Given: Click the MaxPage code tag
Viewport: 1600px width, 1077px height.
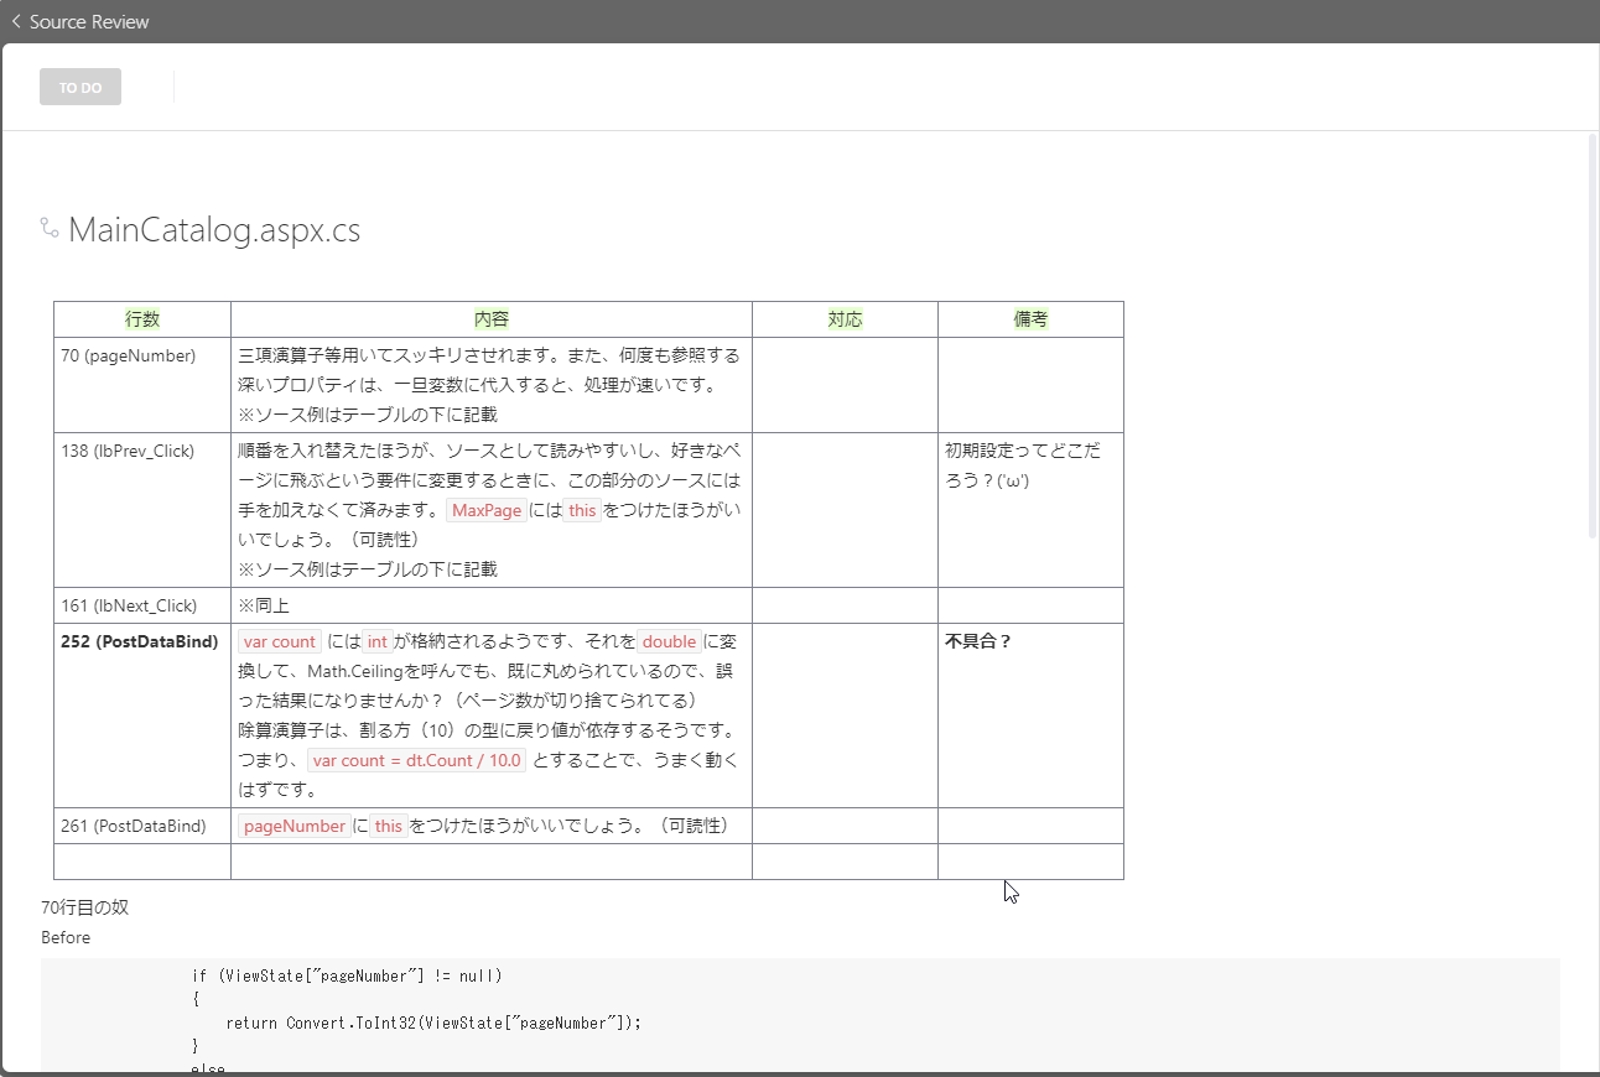Looking at the screenshot, I should pos(486,510).
